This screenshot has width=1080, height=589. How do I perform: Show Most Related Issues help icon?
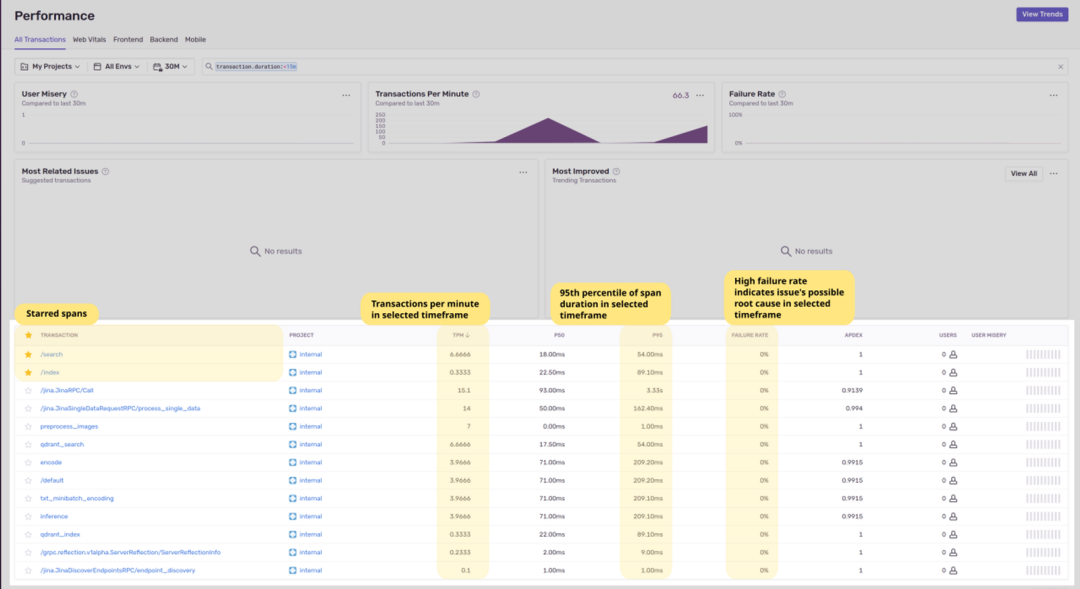[105, 172]
